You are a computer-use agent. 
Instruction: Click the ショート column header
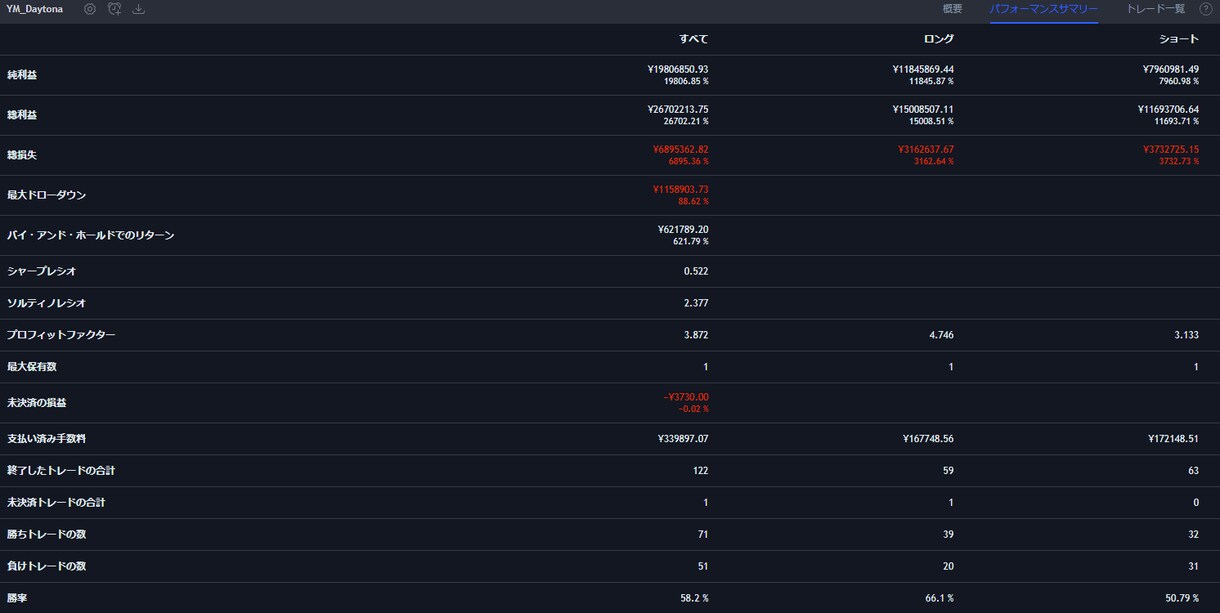pyautogui.click(x=1178, y=39)
